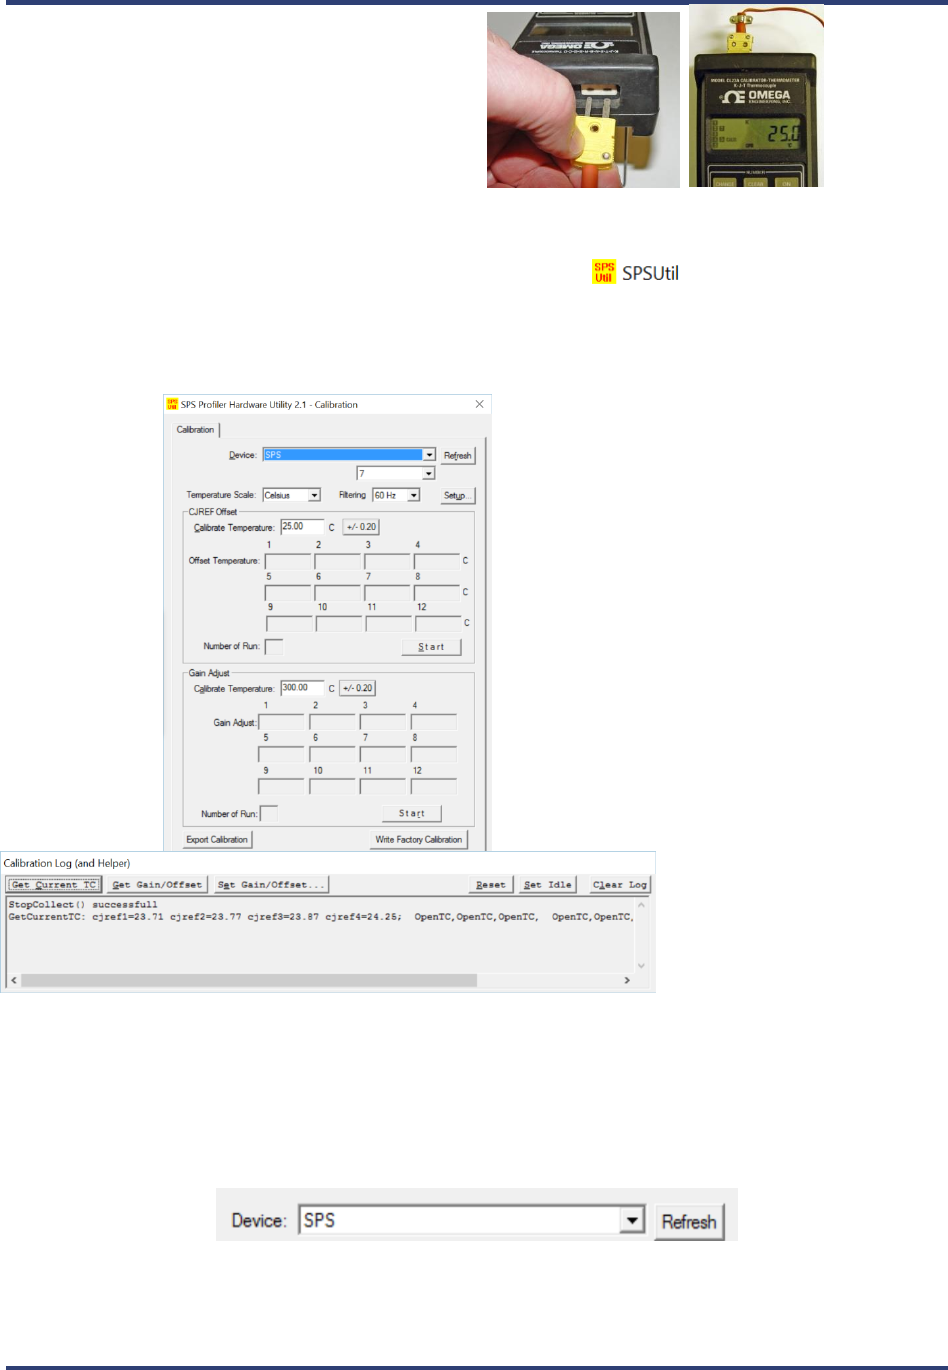Click Gain Adjust field 12
Image resolution: width=948 pixels, height=1370 pixels.
point(434,786)
